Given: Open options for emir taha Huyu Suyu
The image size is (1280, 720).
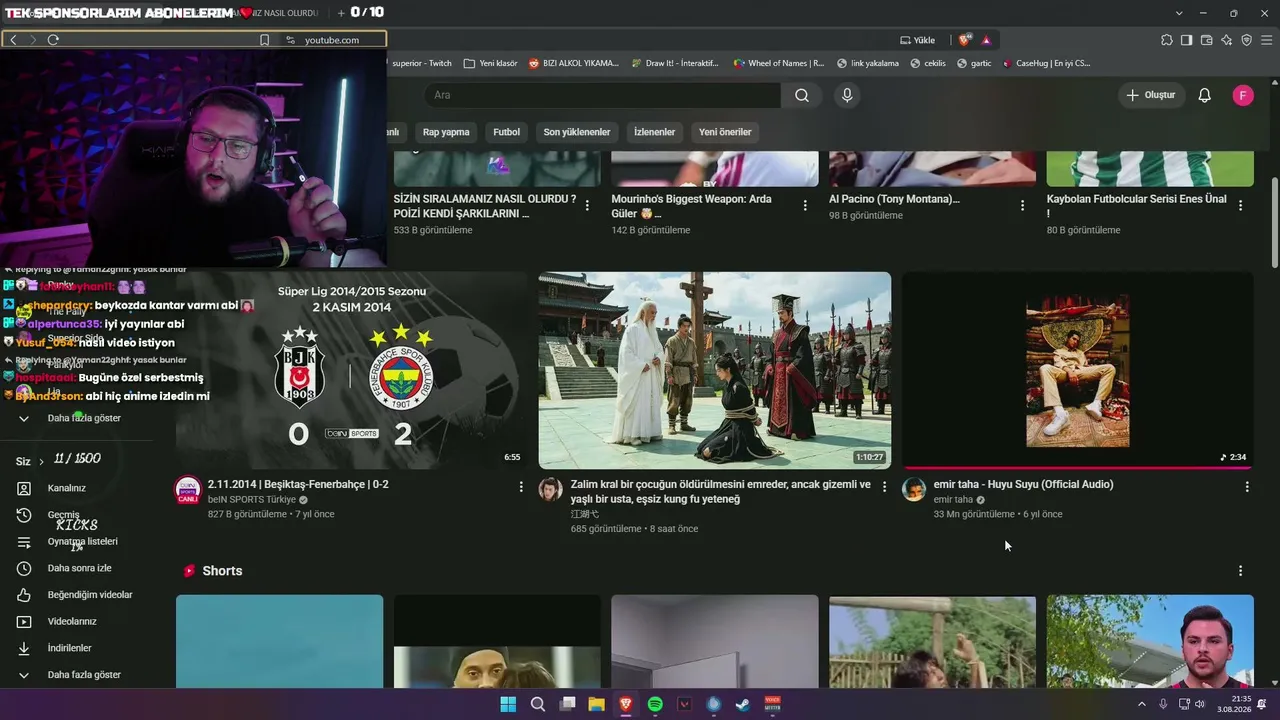Looking at the screenshot, I should click(x=1247, y=487).
